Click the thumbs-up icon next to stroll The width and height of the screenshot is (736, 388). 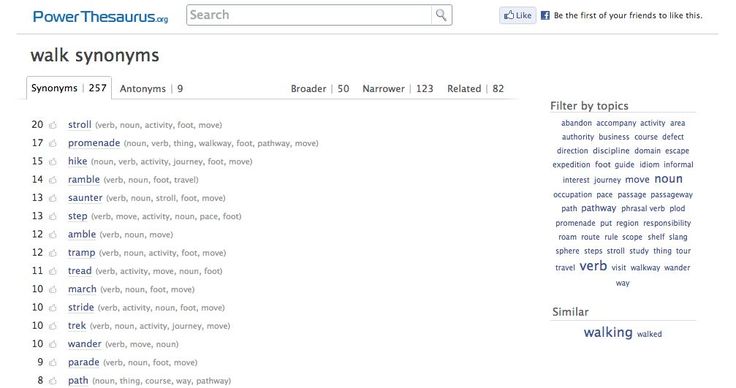click(x=53, y=125)
